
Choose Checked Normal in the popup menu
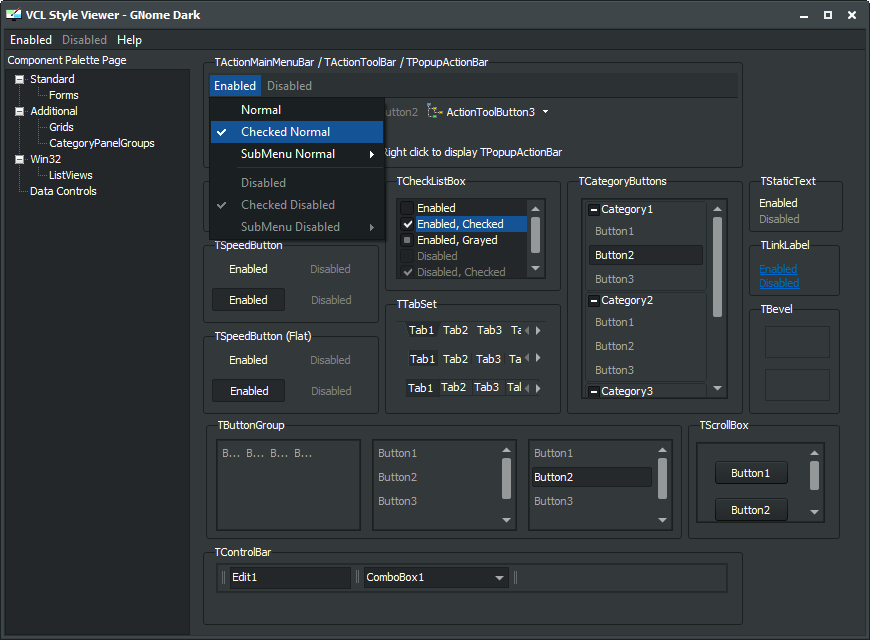pyautogui.click(x=297, y=132)
